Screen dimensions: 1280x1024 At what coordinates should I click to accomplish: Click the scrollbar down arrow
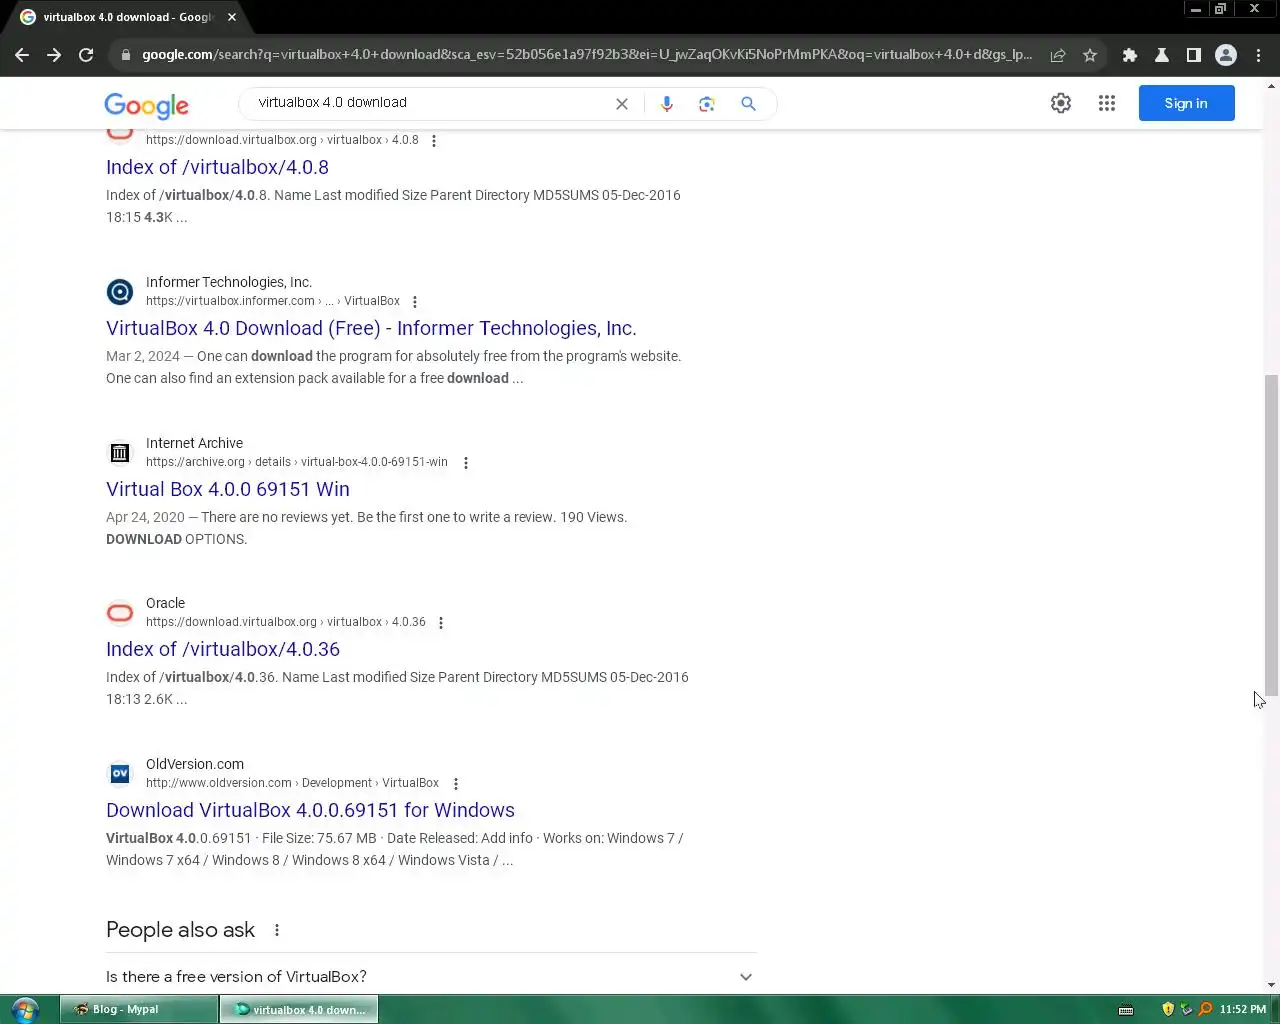pos(1271,985)
